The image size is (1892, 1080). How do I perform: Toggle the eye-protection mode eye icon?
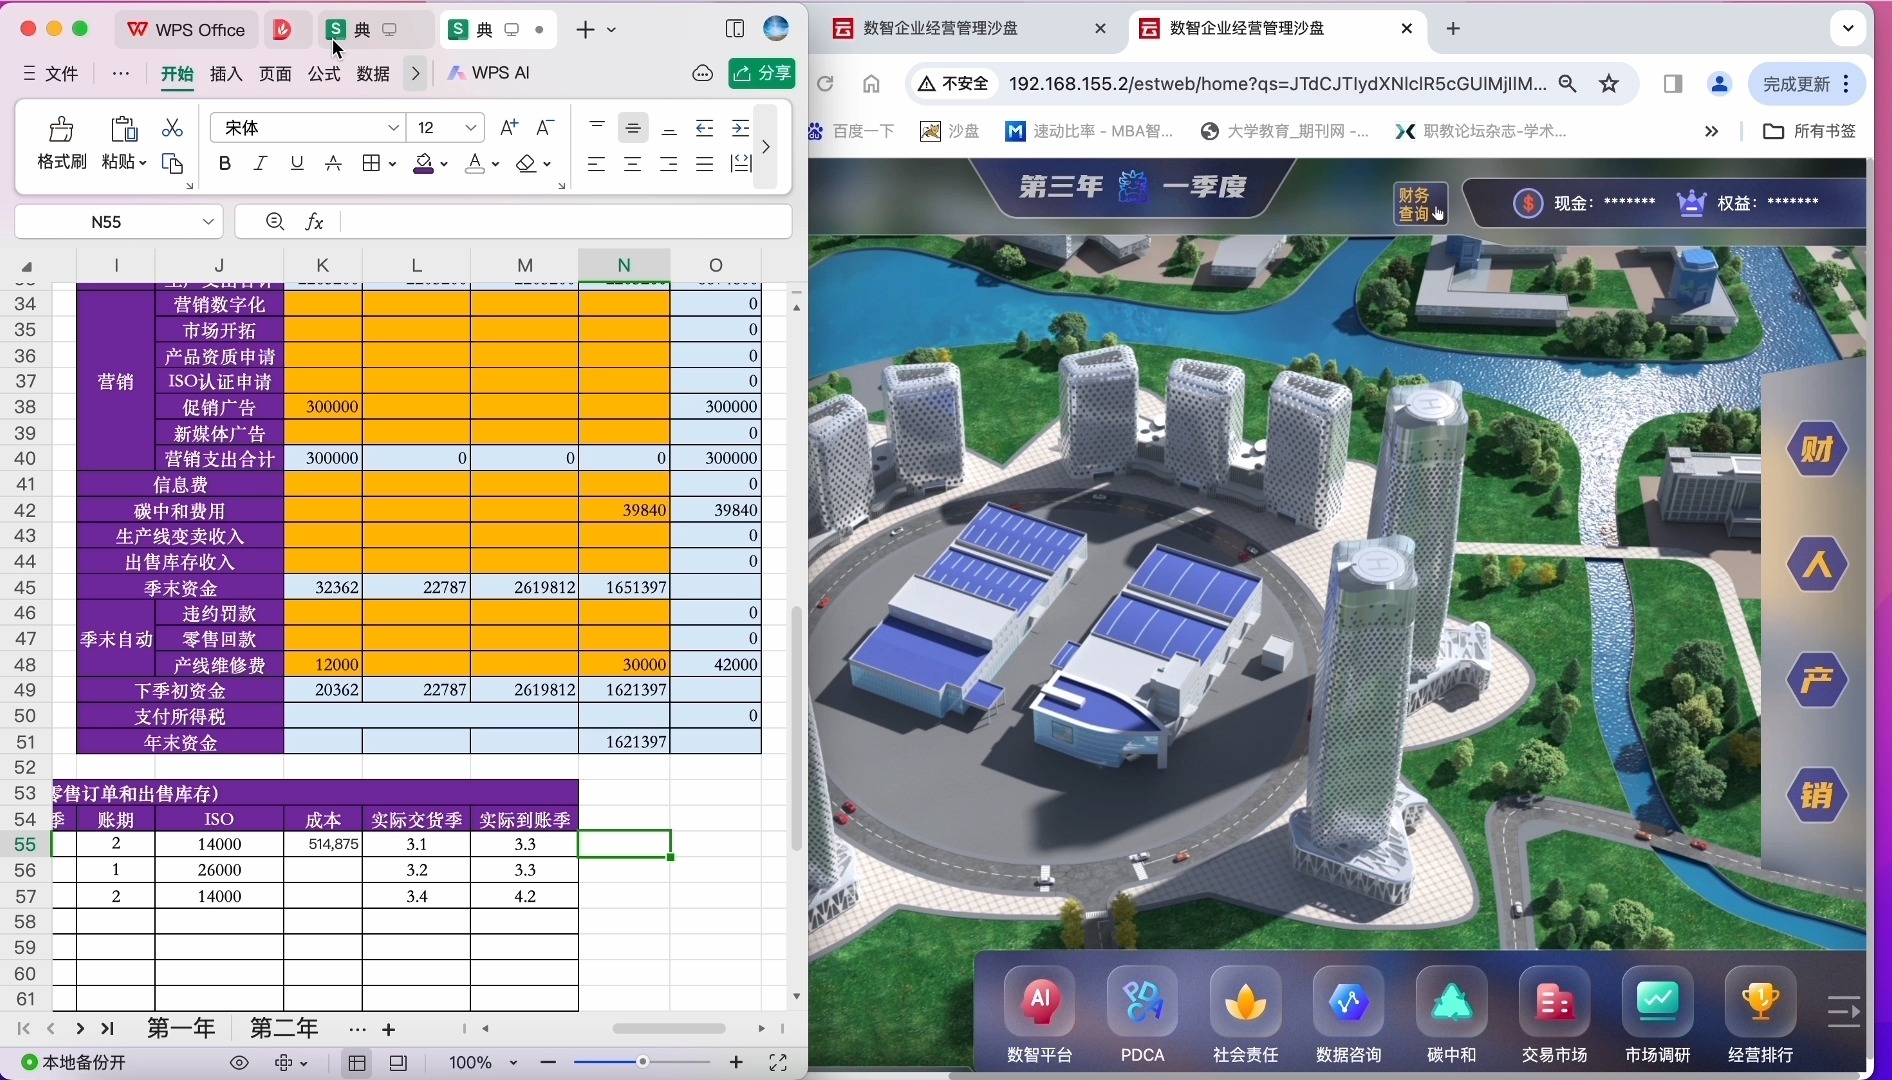click(239, 1063)
